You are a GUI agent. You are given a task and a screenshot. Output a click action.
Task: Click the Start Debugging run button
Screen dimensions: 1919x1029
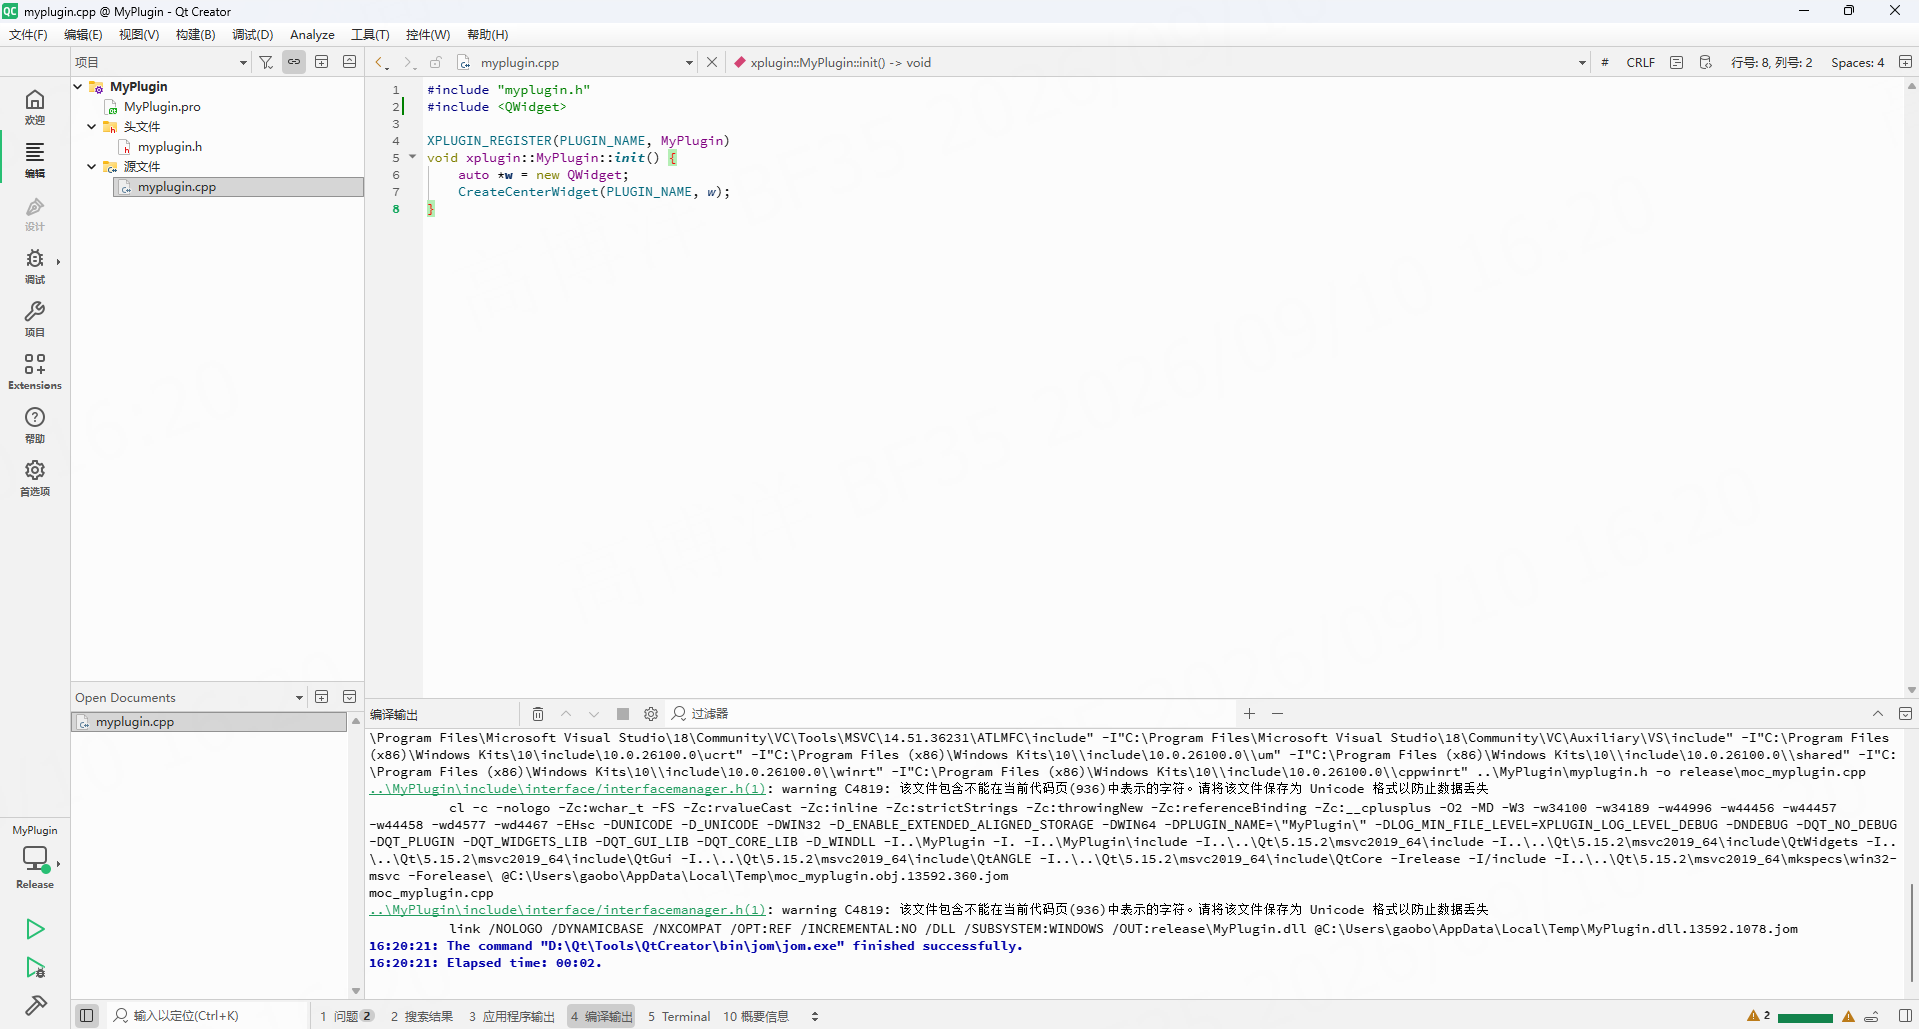[35, 968]
